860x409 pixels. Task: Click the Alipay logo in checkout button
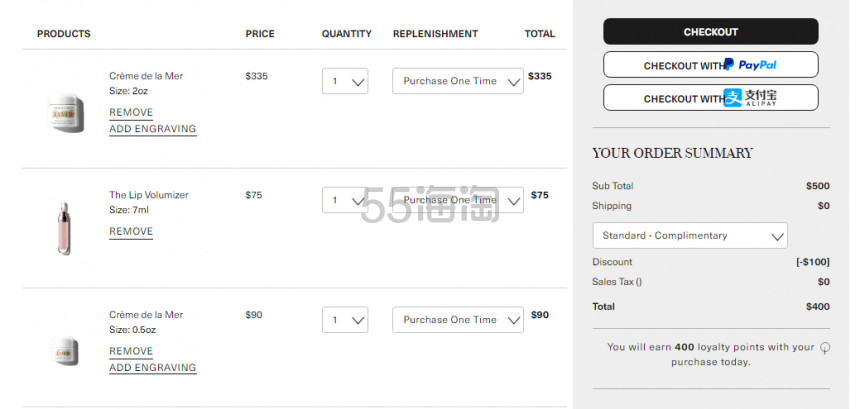pos(750,98)
